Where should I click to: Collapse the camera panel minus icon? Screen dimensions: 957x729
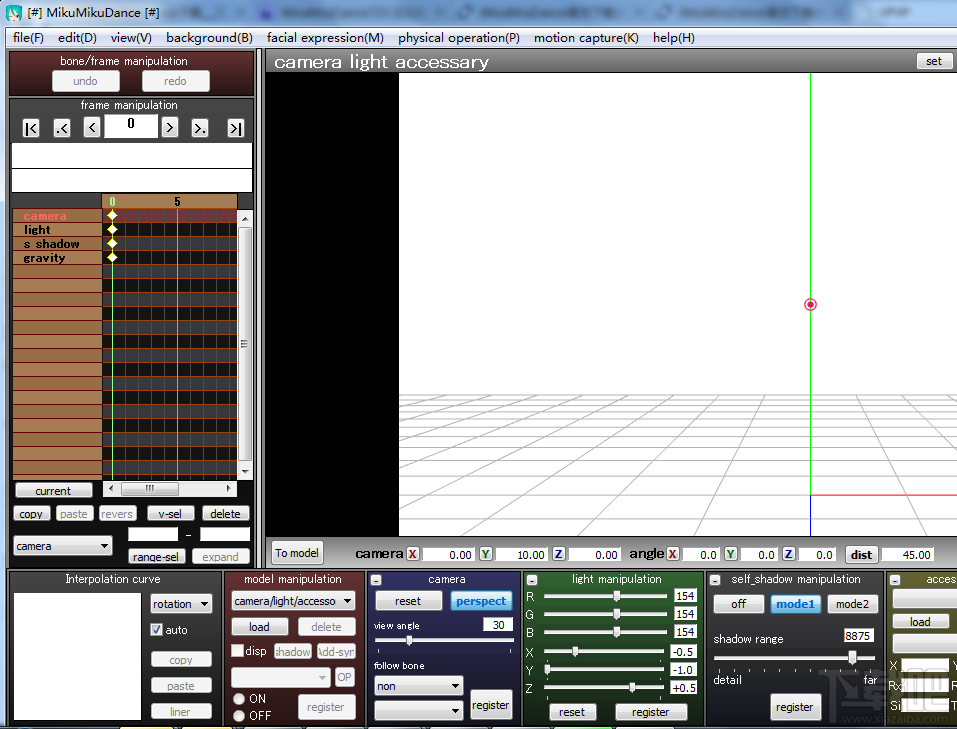click(377, 580)
